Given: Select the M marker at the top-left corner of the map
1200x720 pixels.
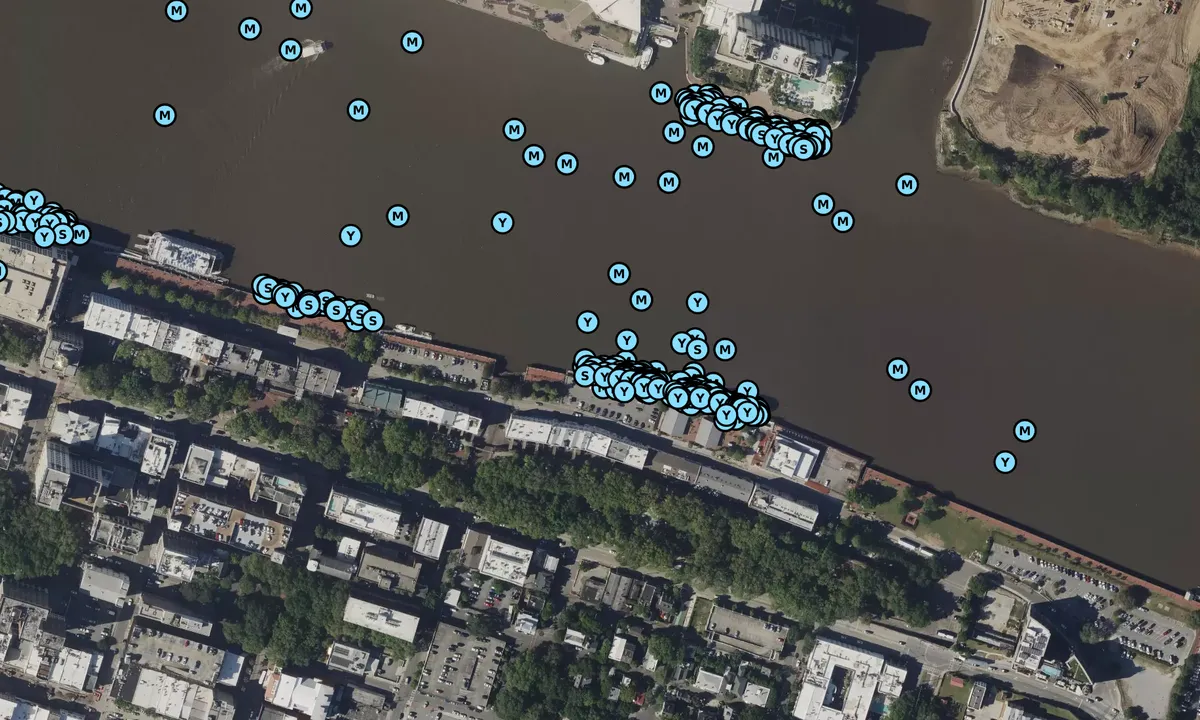Looking at the screenshot, I should coord(177,11).
